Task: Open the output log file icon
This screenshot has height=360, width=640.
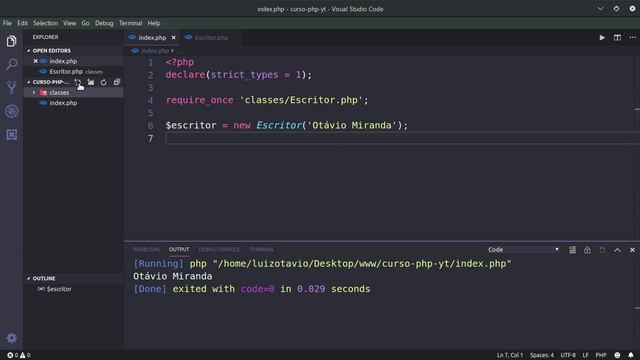Action: pos(602,250)
